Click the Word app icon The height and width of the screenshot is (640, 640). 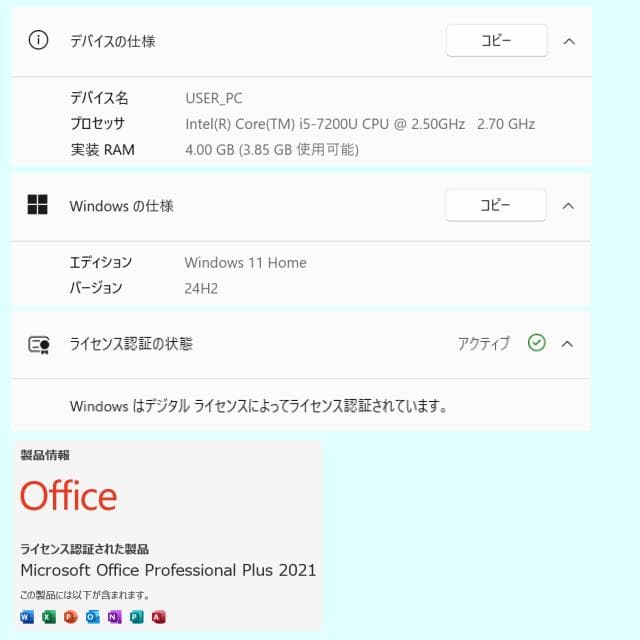27,617
